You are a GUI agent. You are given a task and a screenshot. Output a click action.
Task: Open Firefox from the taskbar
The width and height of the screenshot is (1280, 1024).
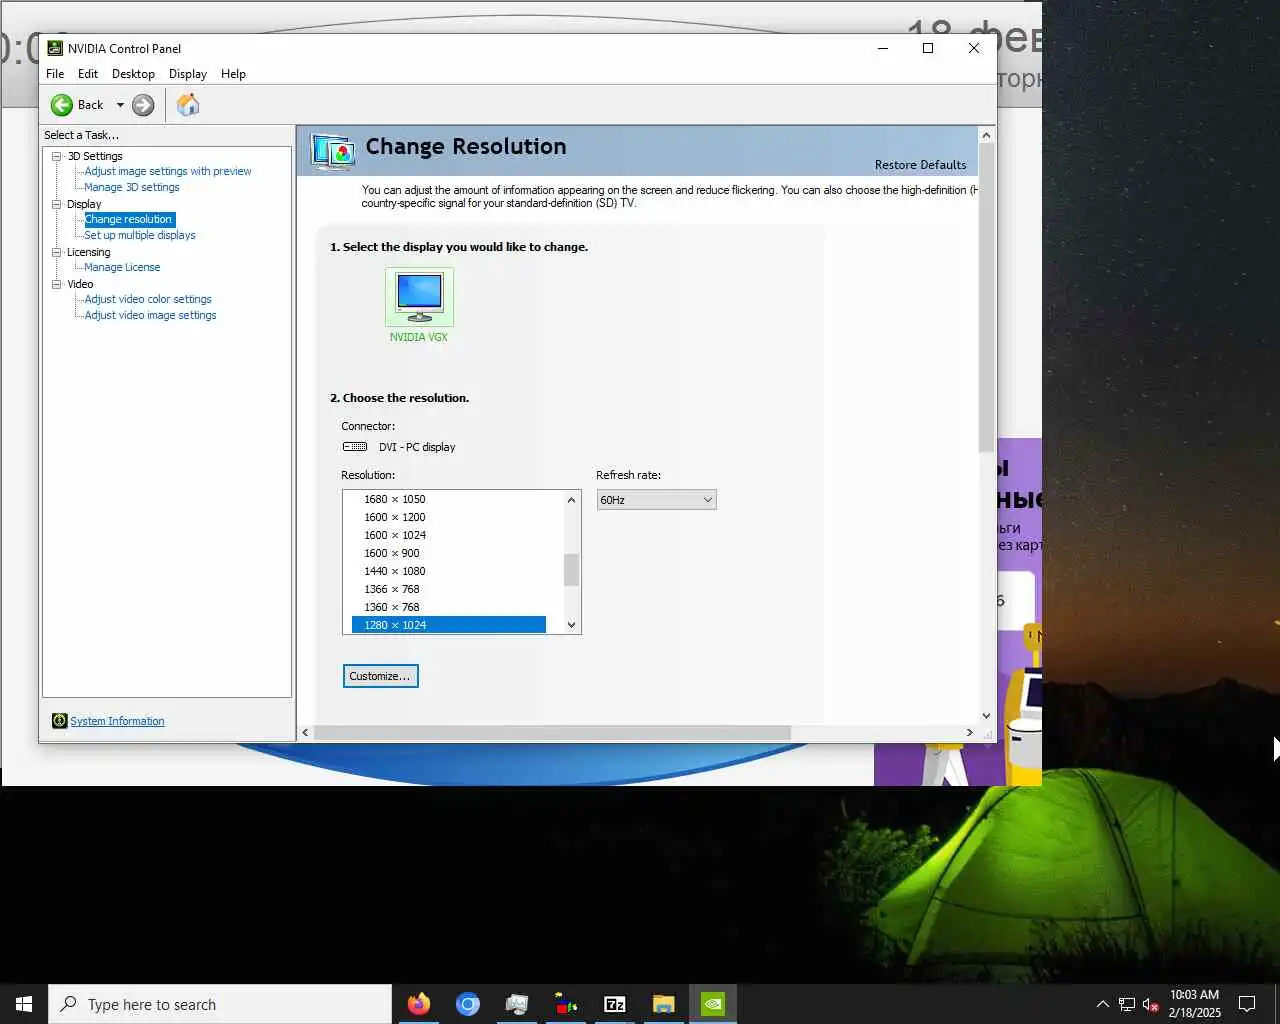pos(419,1004)
